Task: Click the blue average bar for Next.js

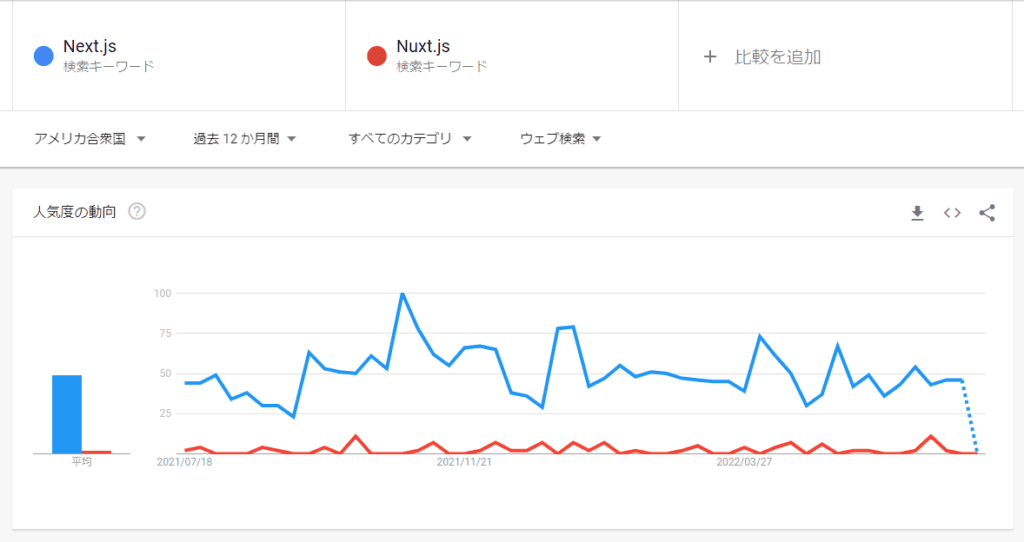Action: point(67,414)
